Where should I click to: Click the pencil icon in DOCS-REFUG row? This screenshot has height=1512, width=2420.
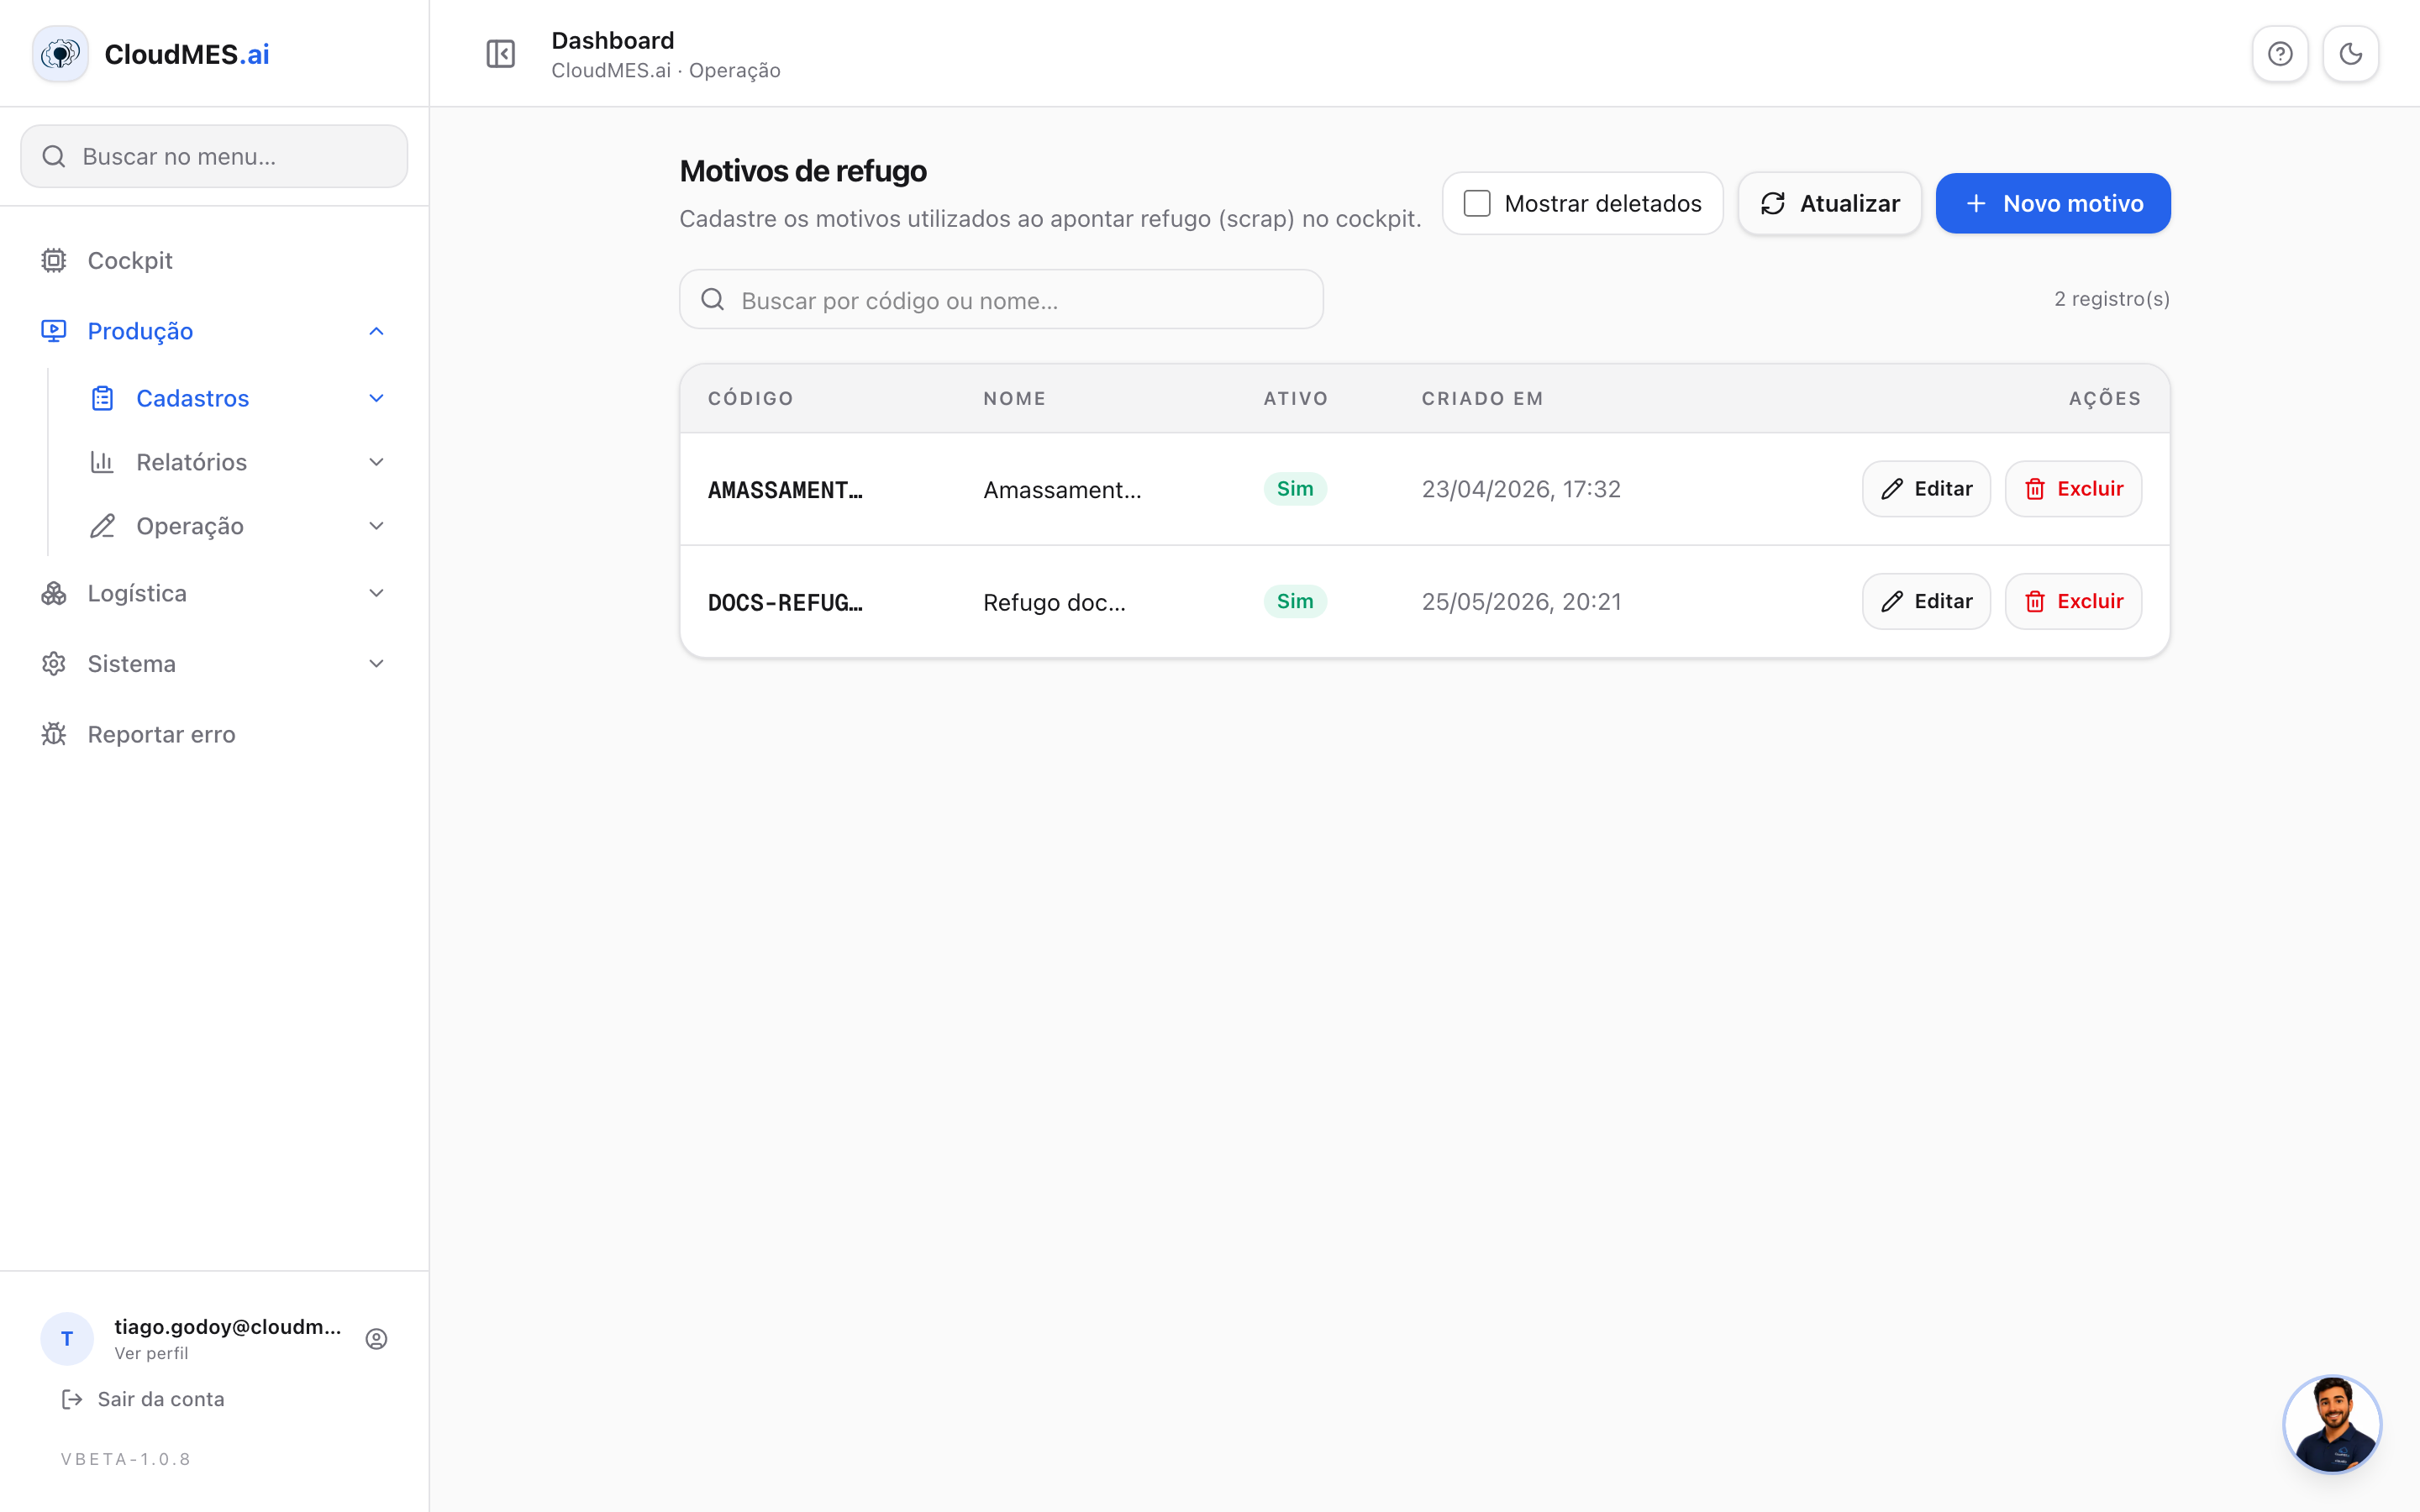pyautogui.click(x=1892, y=601)
